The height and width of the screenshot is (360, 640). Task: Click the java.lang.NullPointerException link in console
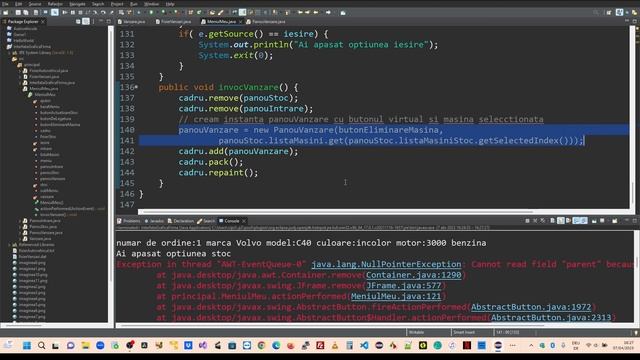click(386, 264)
